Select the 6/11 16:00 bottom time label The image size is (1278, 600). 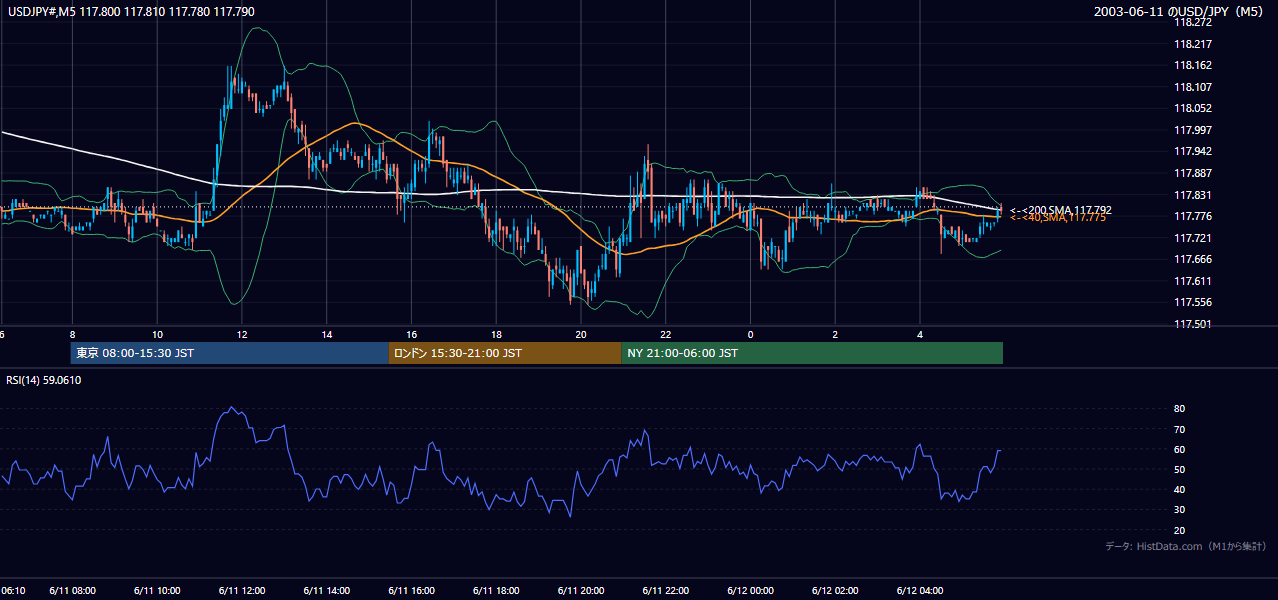[x=411, y=591]
